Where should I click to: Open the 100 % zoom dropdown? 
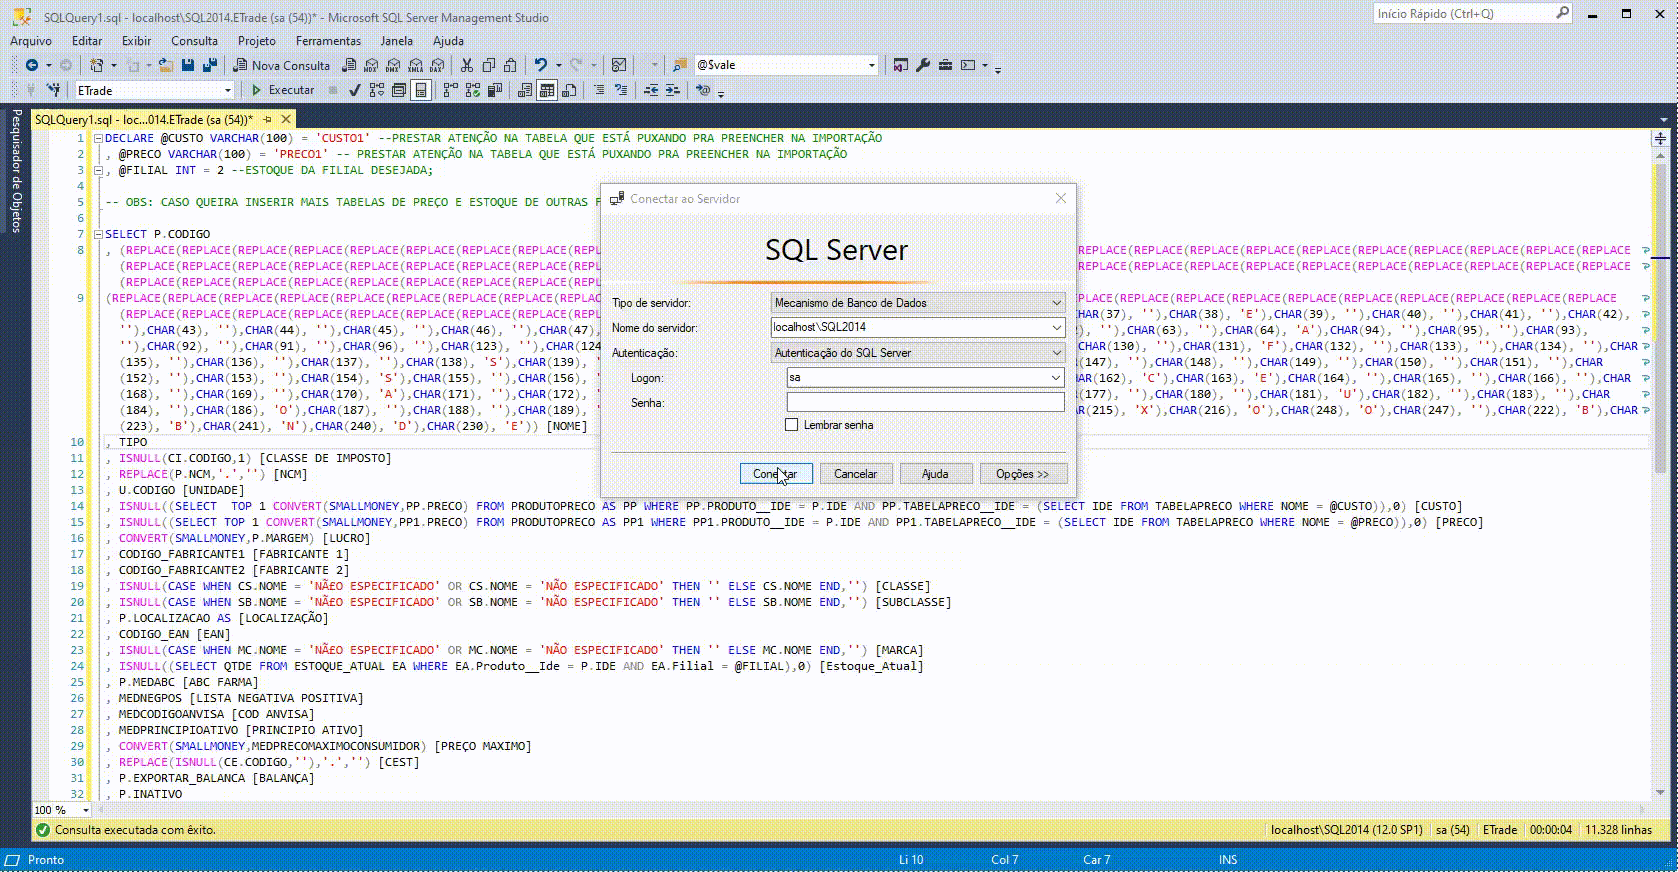click(x=85, y=810)
